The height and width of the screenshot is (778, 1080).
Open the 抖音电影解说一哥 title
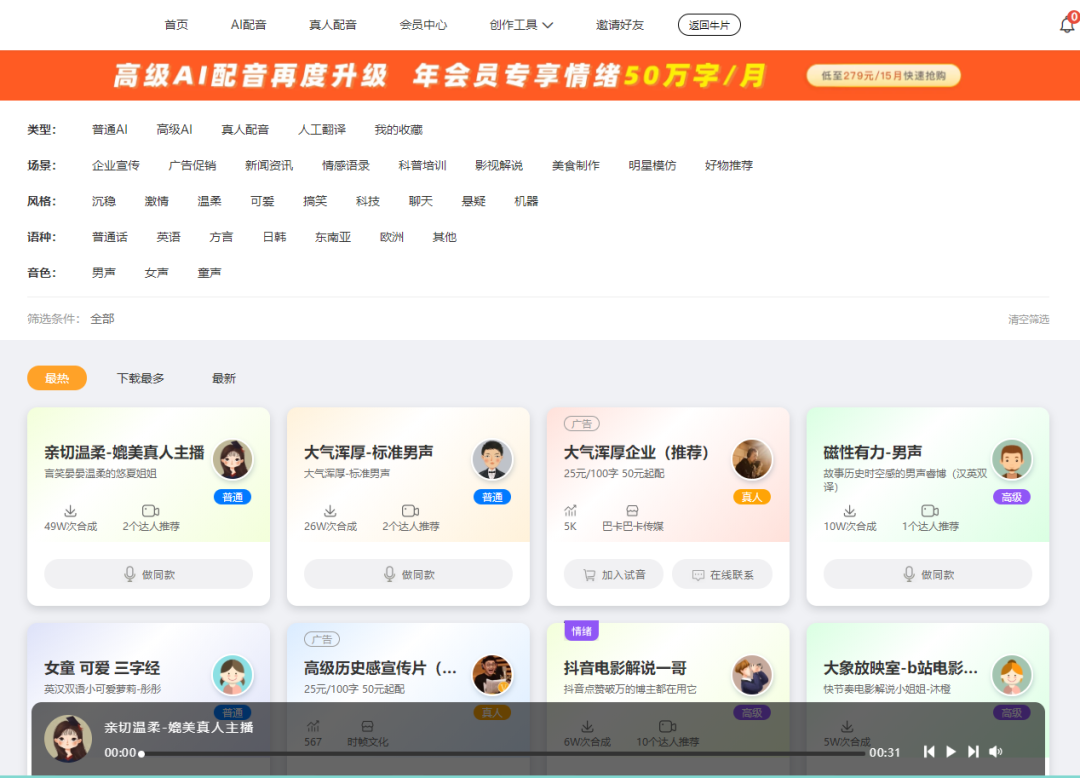[x=625, y=668]
